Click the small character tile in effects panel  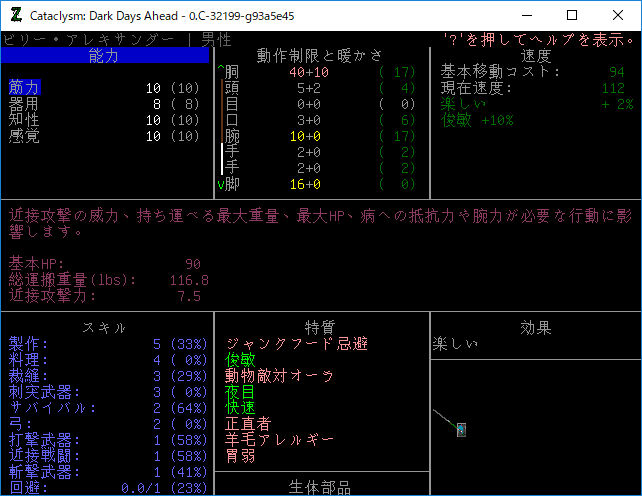click(461, 429)
